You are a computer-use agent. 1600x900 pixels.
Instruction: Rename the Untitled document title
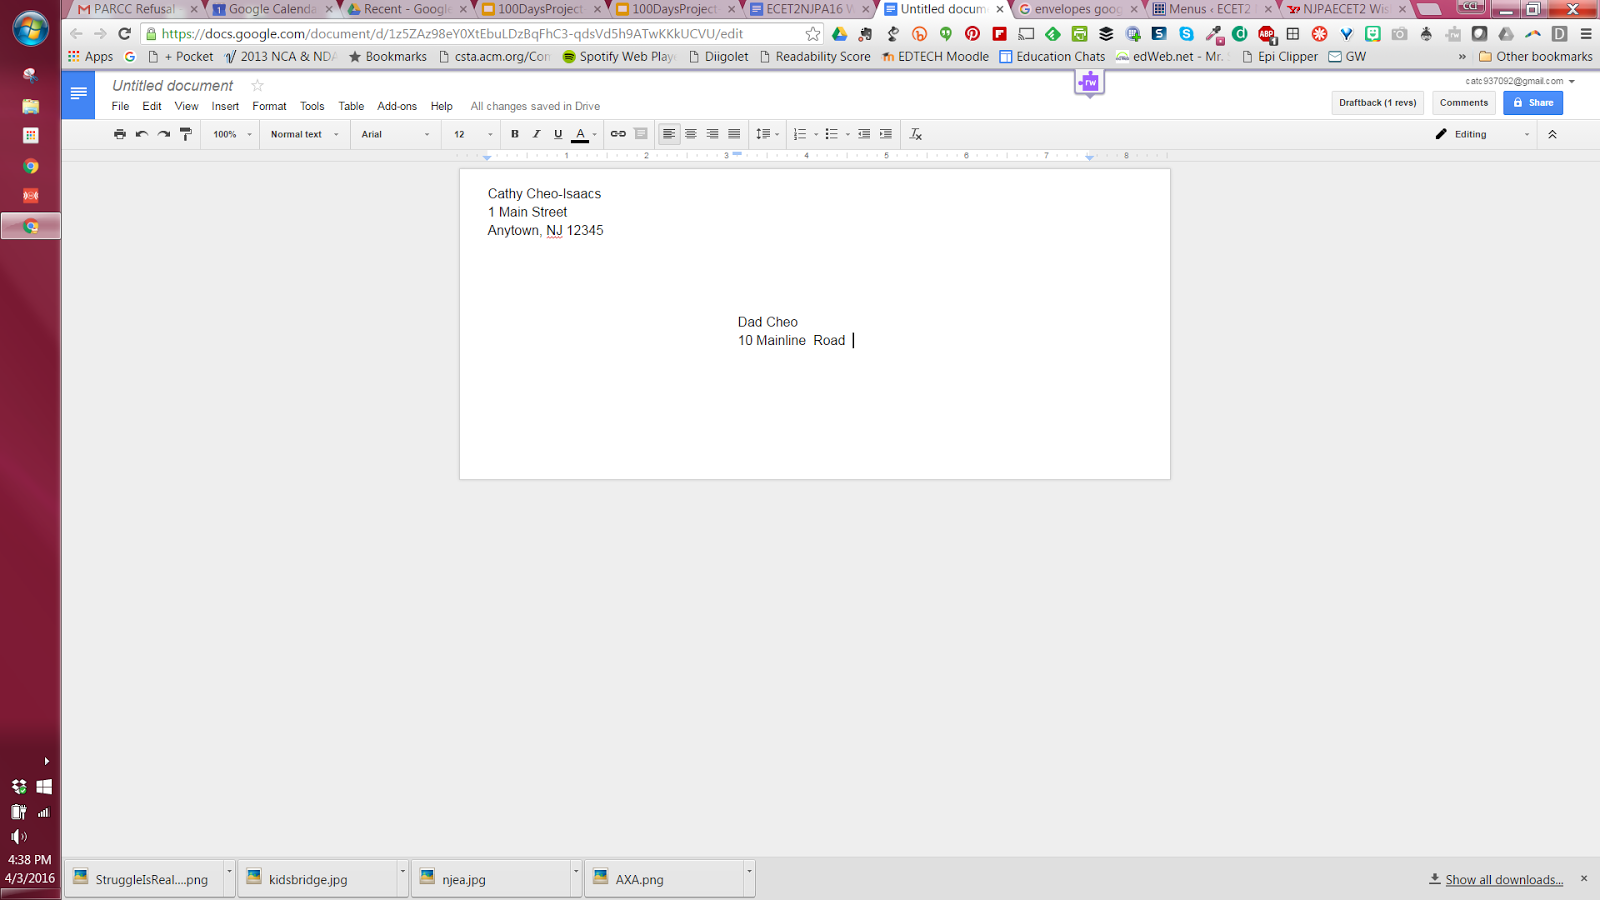tap(172, 86)
